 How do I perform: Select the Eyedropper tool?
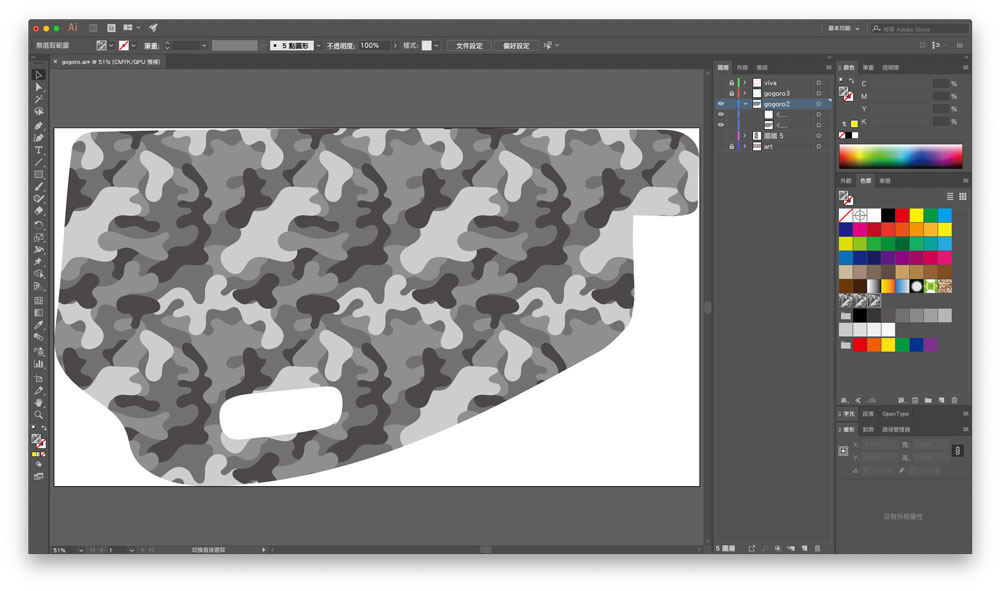[x=39, y=326]
